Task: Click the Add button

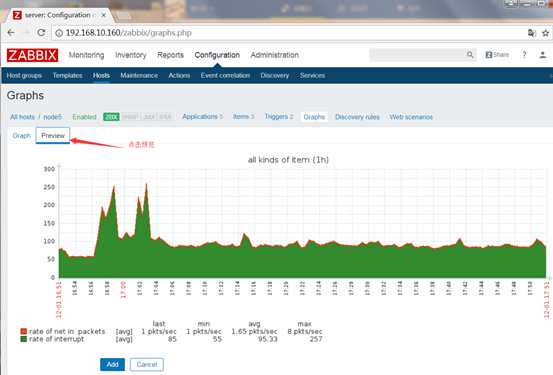Action: click(x=112, y=364)
